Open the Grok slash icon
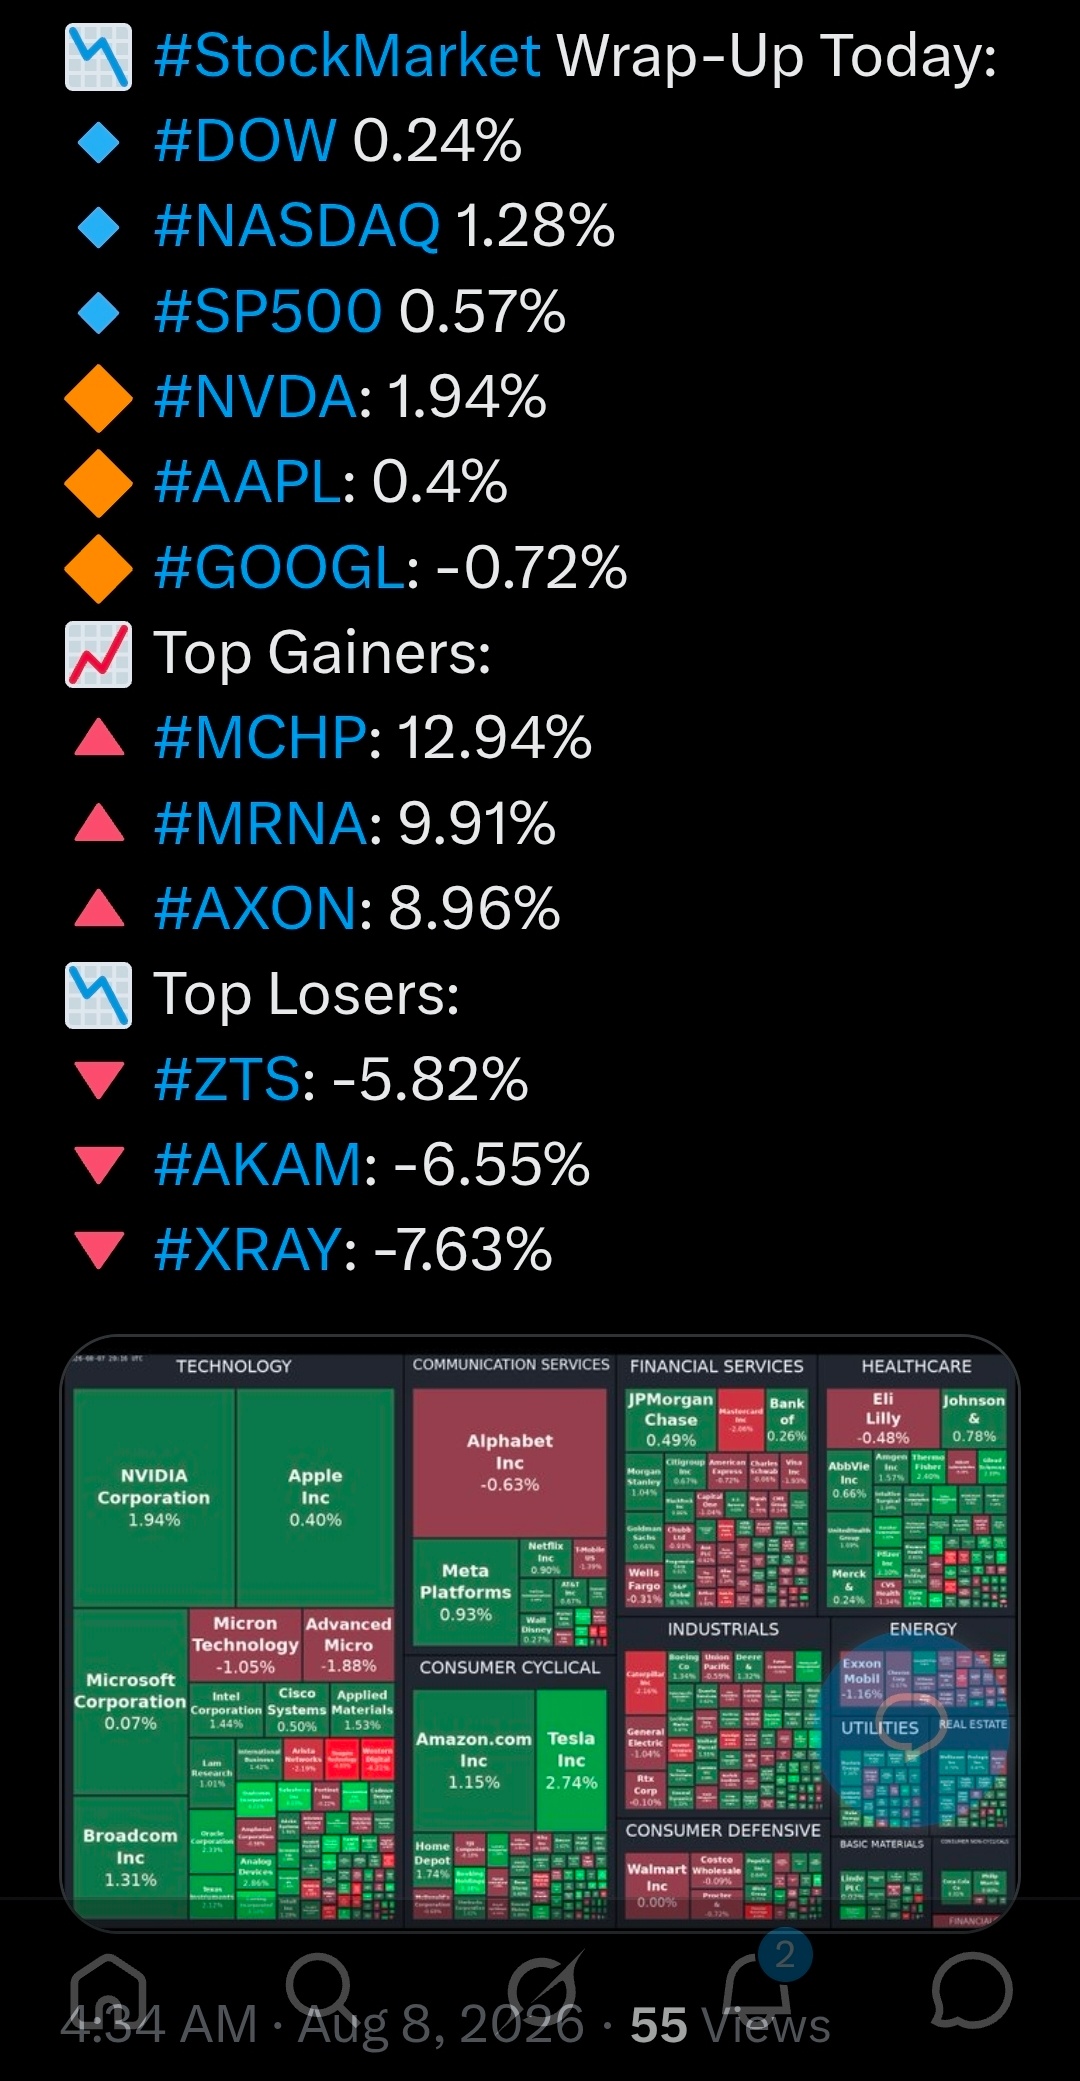This screenshot has width=1080, height=2081. tap(541, 1990)
